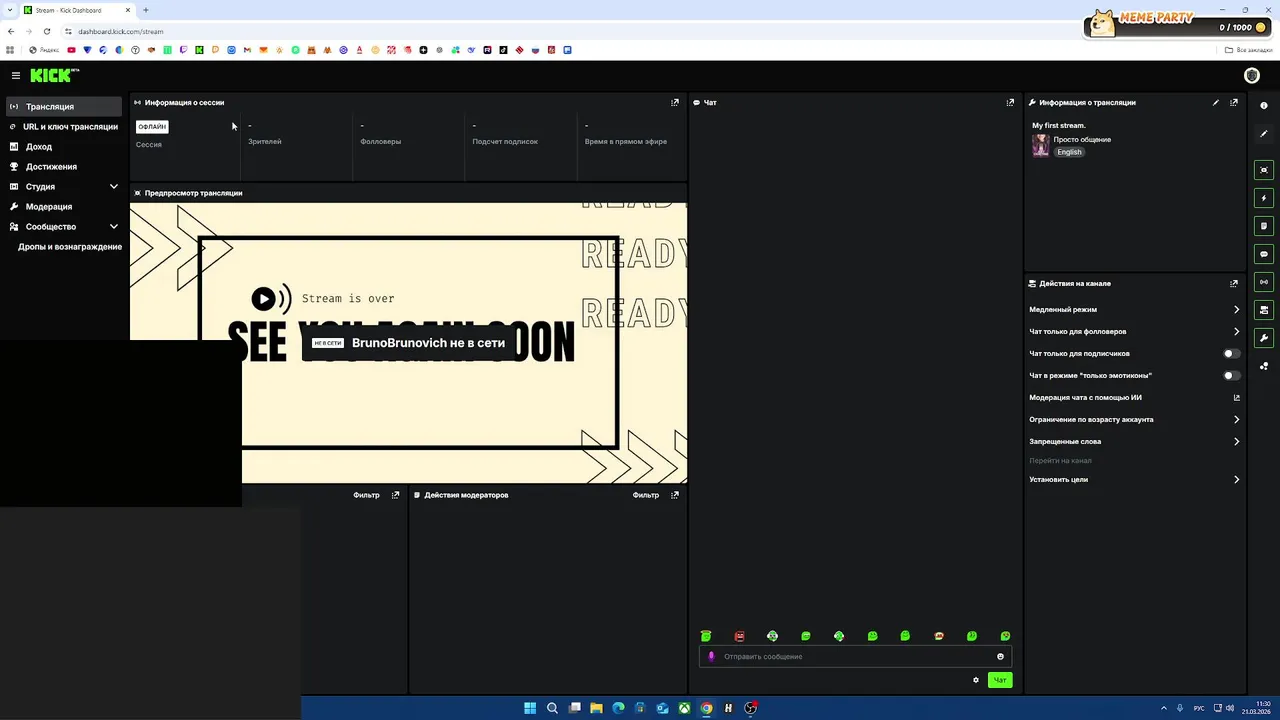Expand Ограничение по возрасту аккаунта
1280x720 pixels.
(1135, 420)
